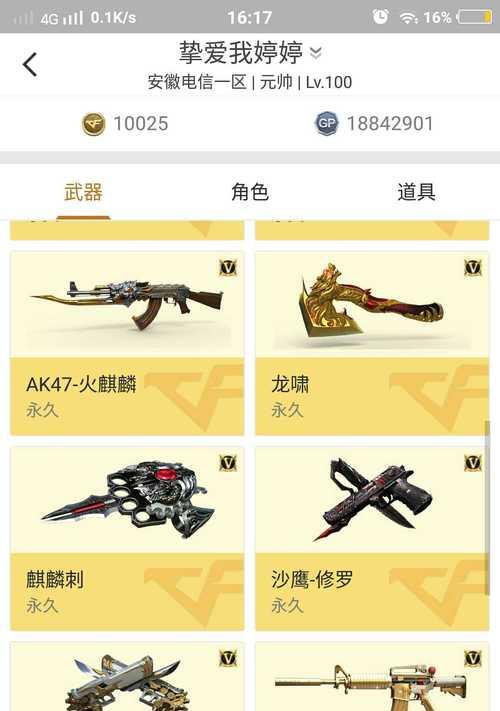
Task: Tap the back arrow icon
Action: tap(30, 64)
